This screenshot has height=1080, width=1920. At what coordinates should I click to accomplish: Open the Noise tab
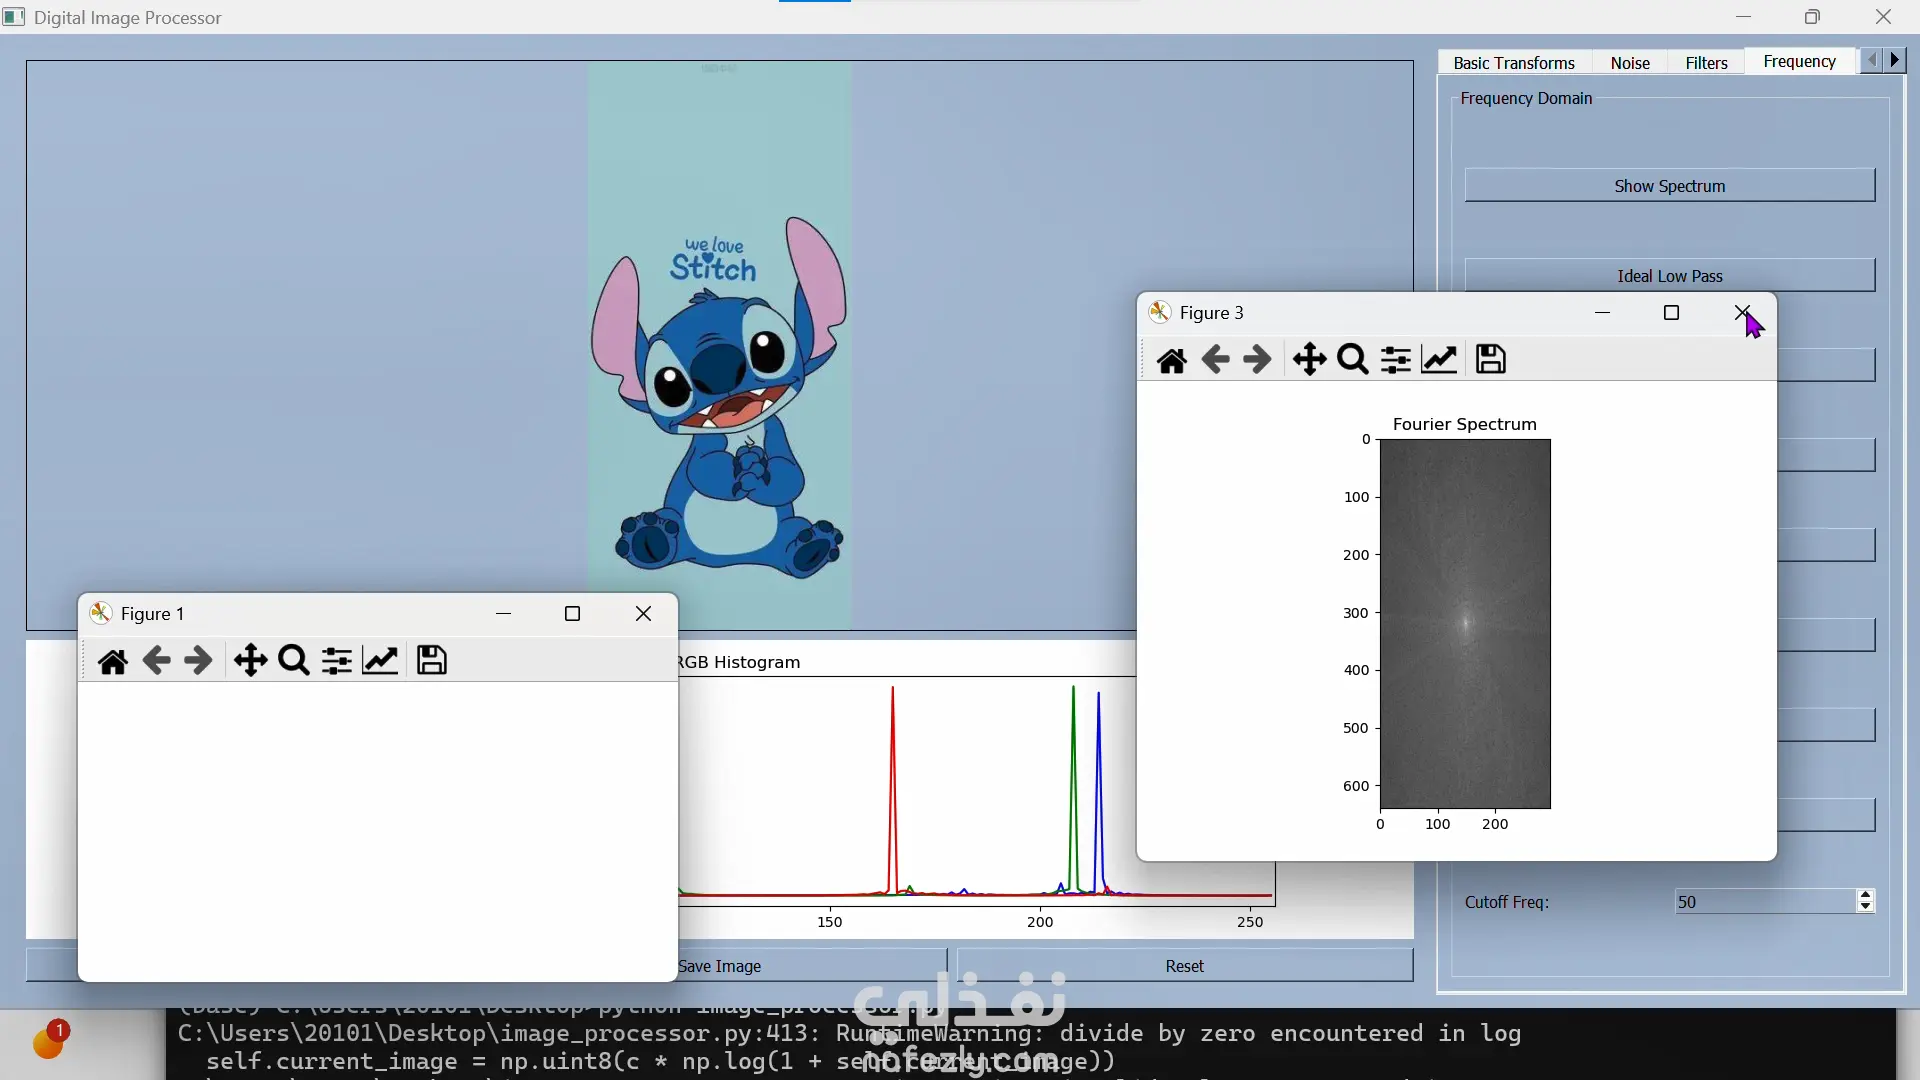1629,63
